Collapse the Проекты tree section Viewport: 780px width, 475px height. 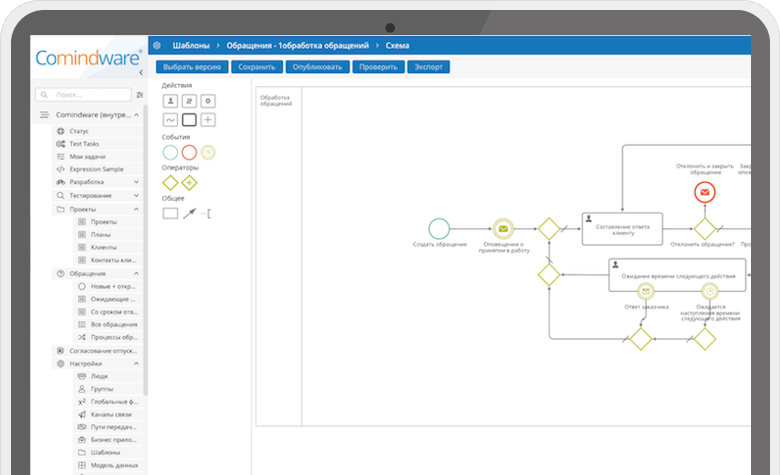136,209
